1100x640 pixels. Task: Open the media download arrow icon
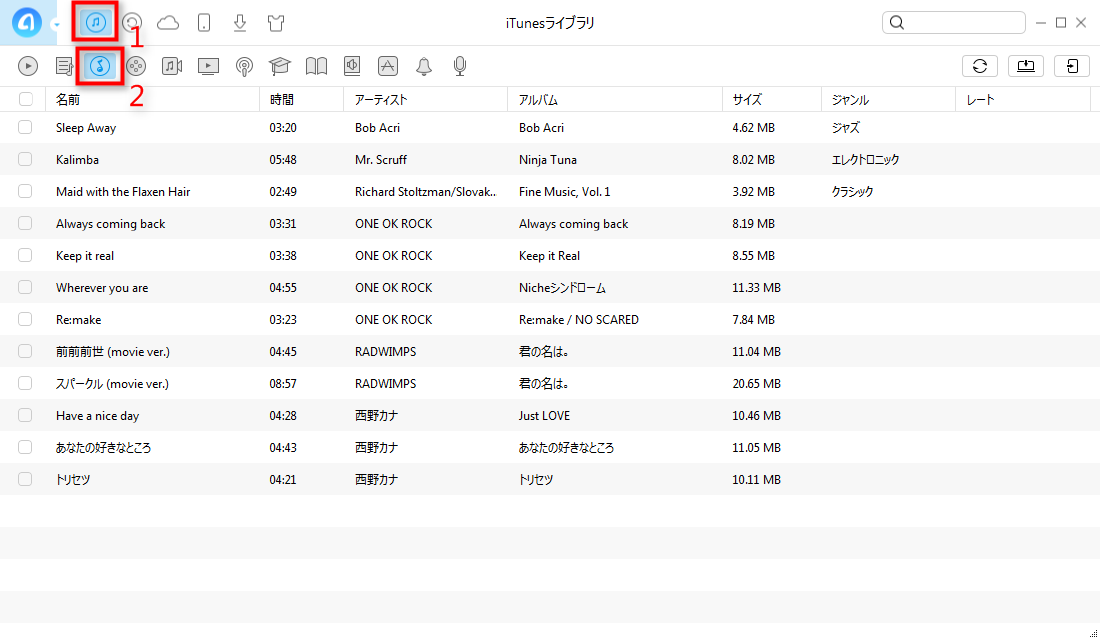(240, 23)
